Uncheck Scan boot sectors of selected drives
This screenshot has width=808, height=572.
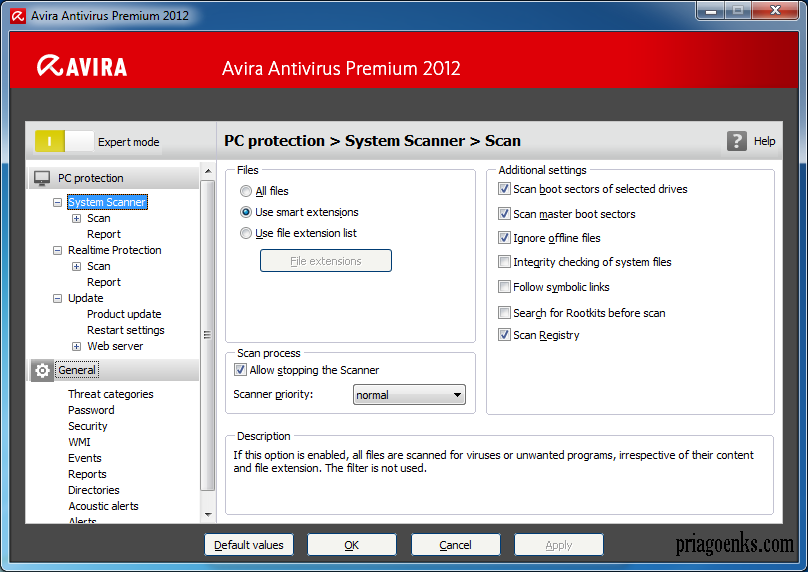[x=504, y=189]
